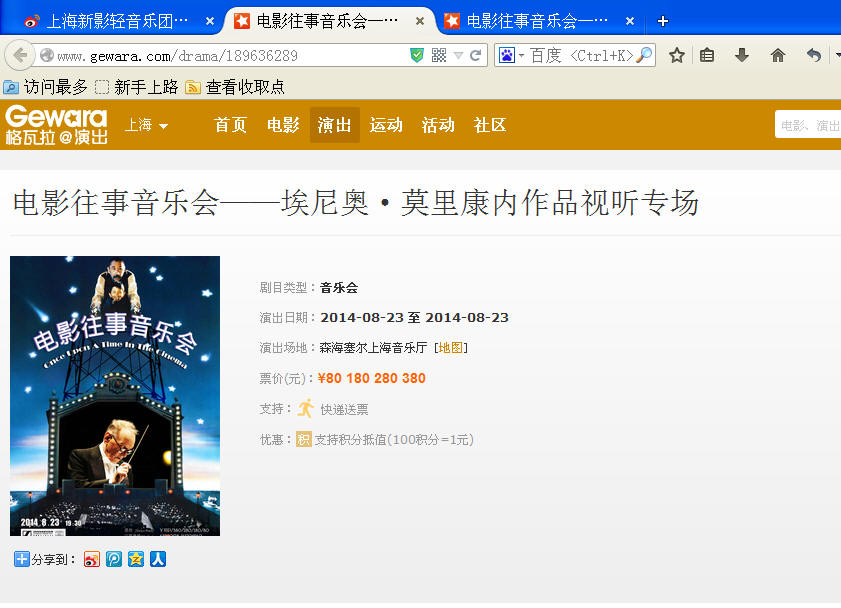Screen dimensions: 841x608
Task: Click the blue plus share icon
Action: (x=21, y=559)
